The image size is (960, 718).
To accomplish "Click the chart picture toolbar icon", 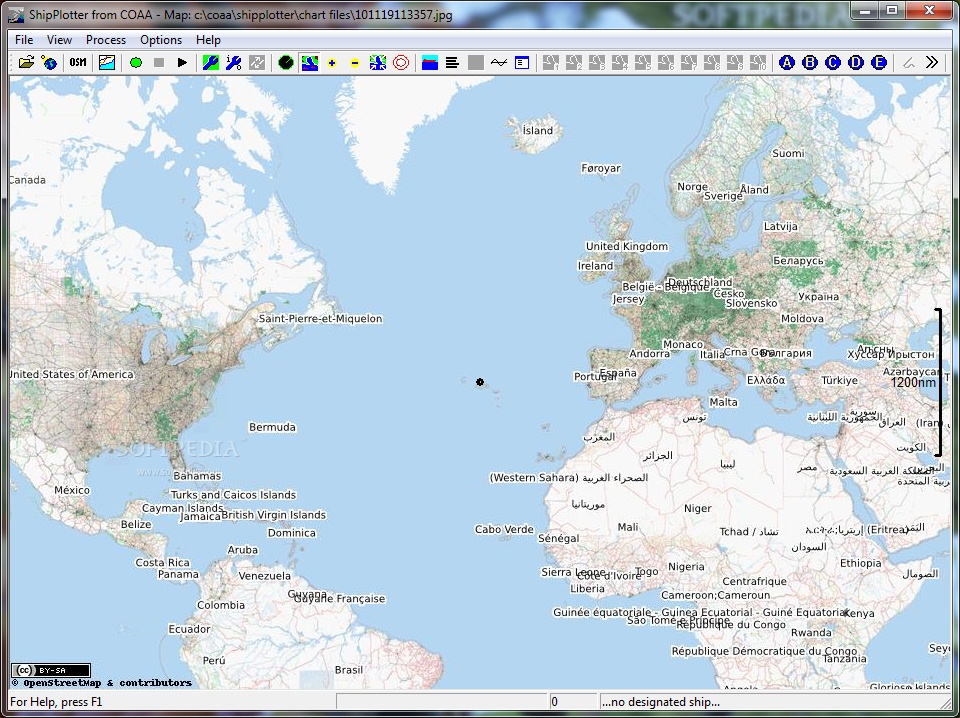I will [x=107, y=62].
